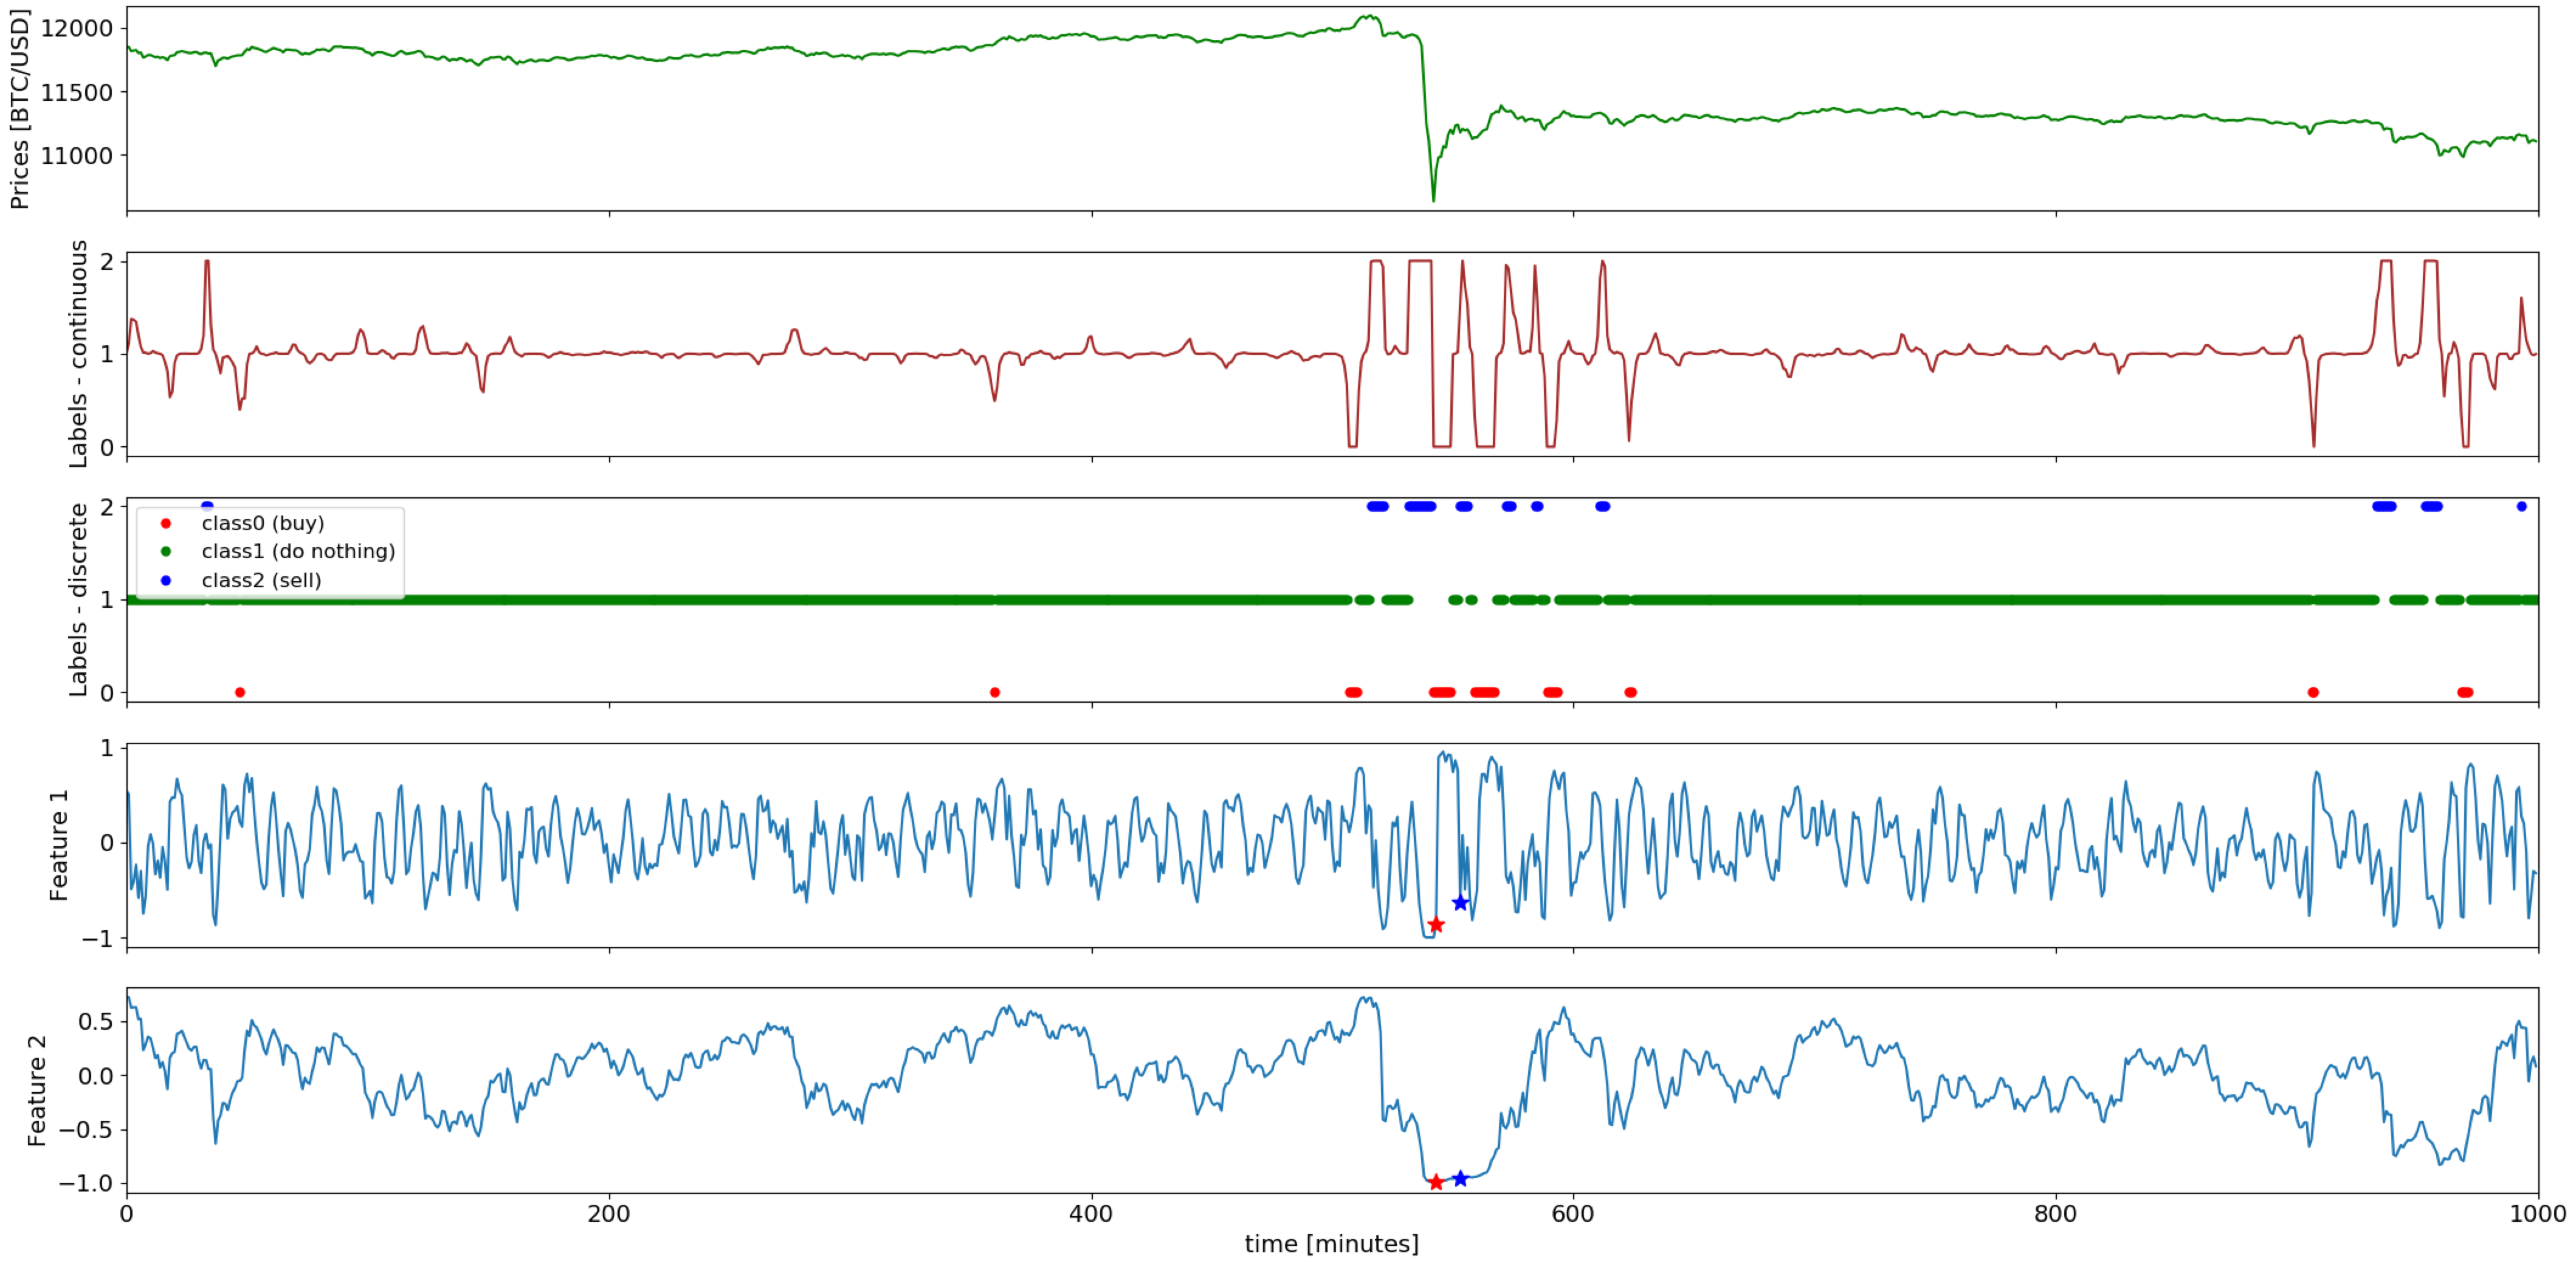Screen dimensions: 2576x1262
Task: Click the 'class1 (do nothing)' legend entry
Action: point(298,551)
